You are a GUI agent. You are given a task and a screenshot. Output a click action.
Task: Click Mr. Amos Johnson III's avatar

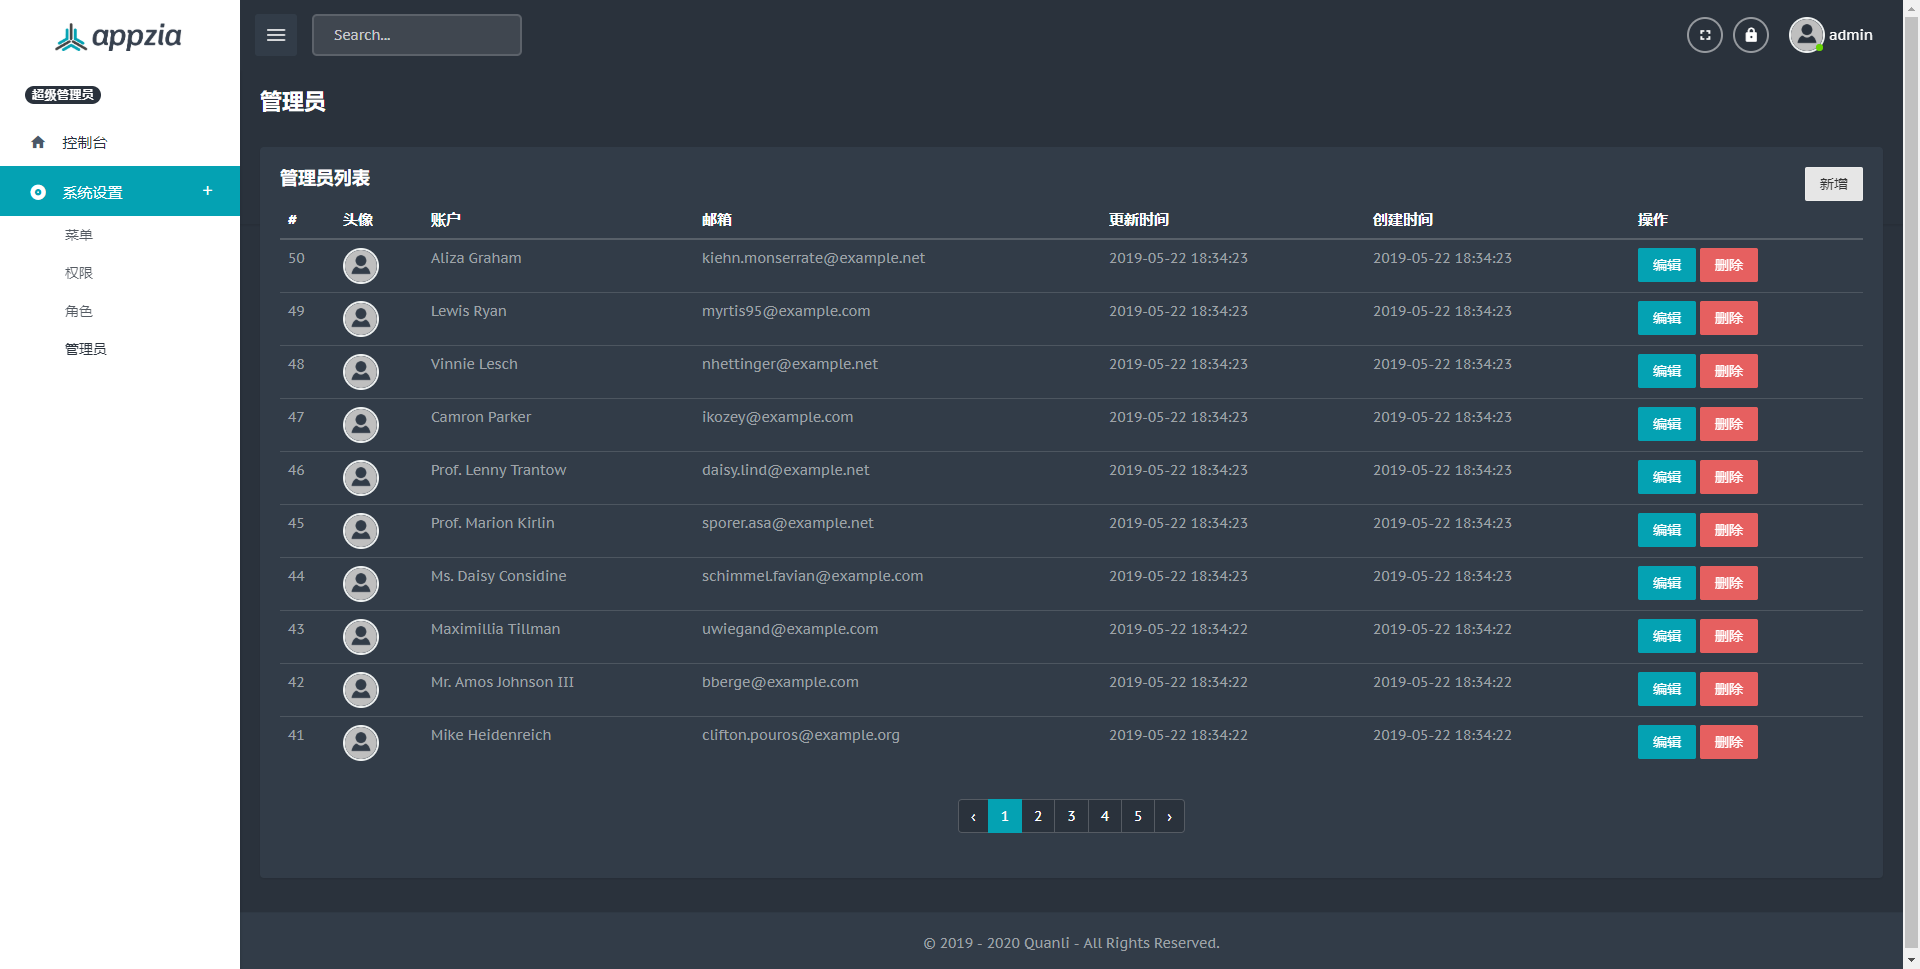(361, 690)
